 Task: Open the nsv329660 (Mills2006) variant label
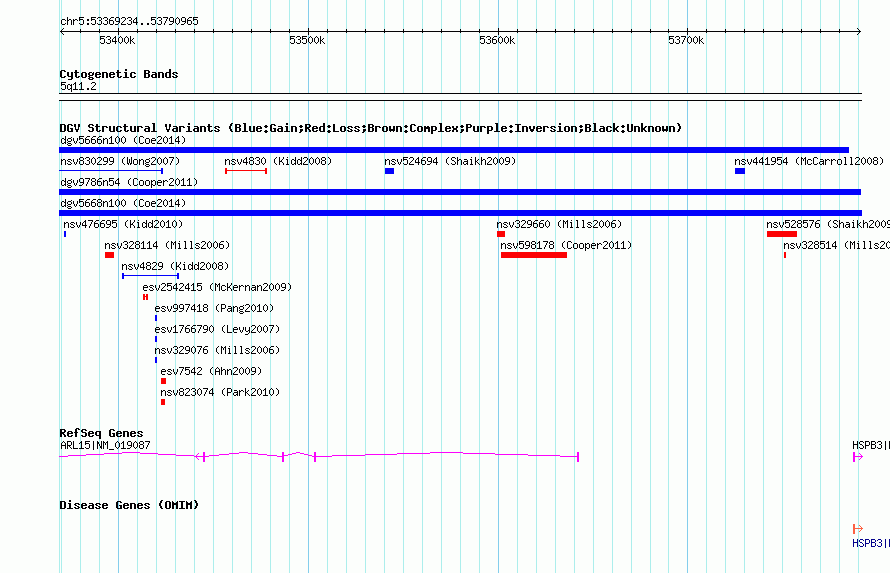[559, 224]
